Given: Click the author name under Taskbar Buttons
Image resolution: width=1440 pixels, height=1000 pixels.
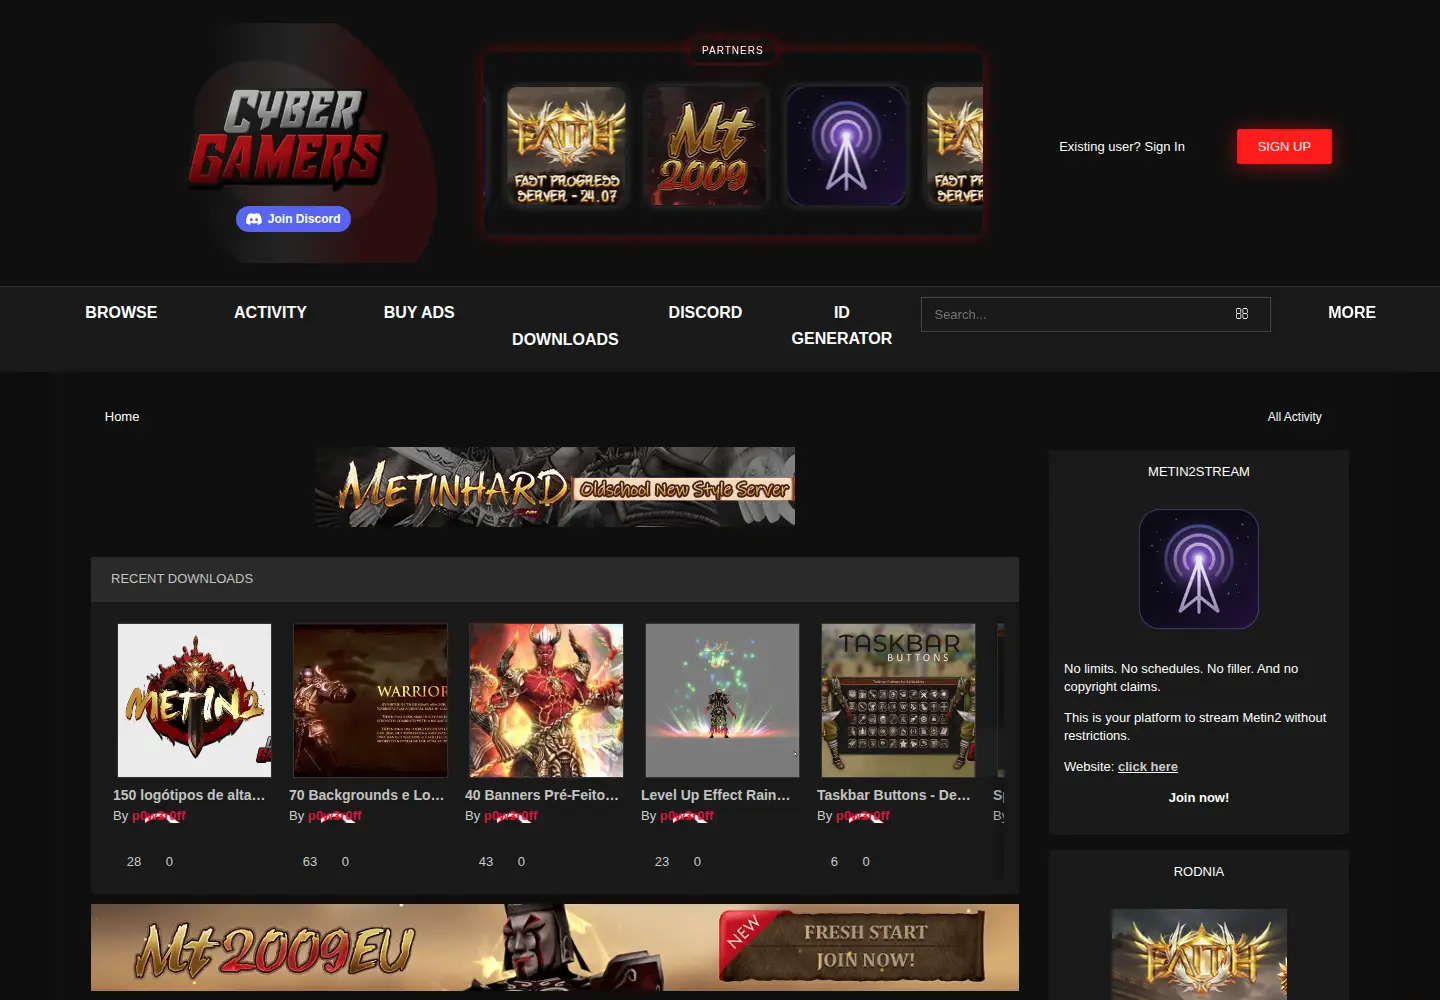Looking at the screenshot, I should coord(863,816).
